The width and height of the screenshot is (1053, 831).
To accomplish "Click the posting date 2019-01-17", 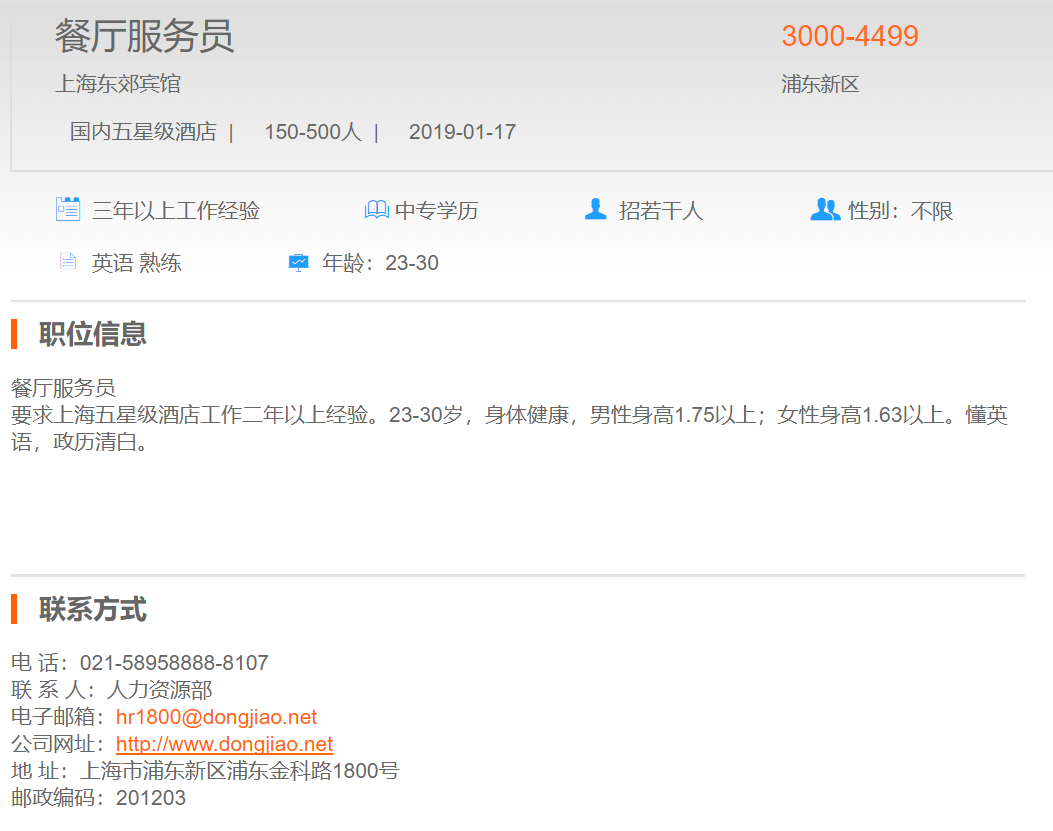I will [462, 132].
